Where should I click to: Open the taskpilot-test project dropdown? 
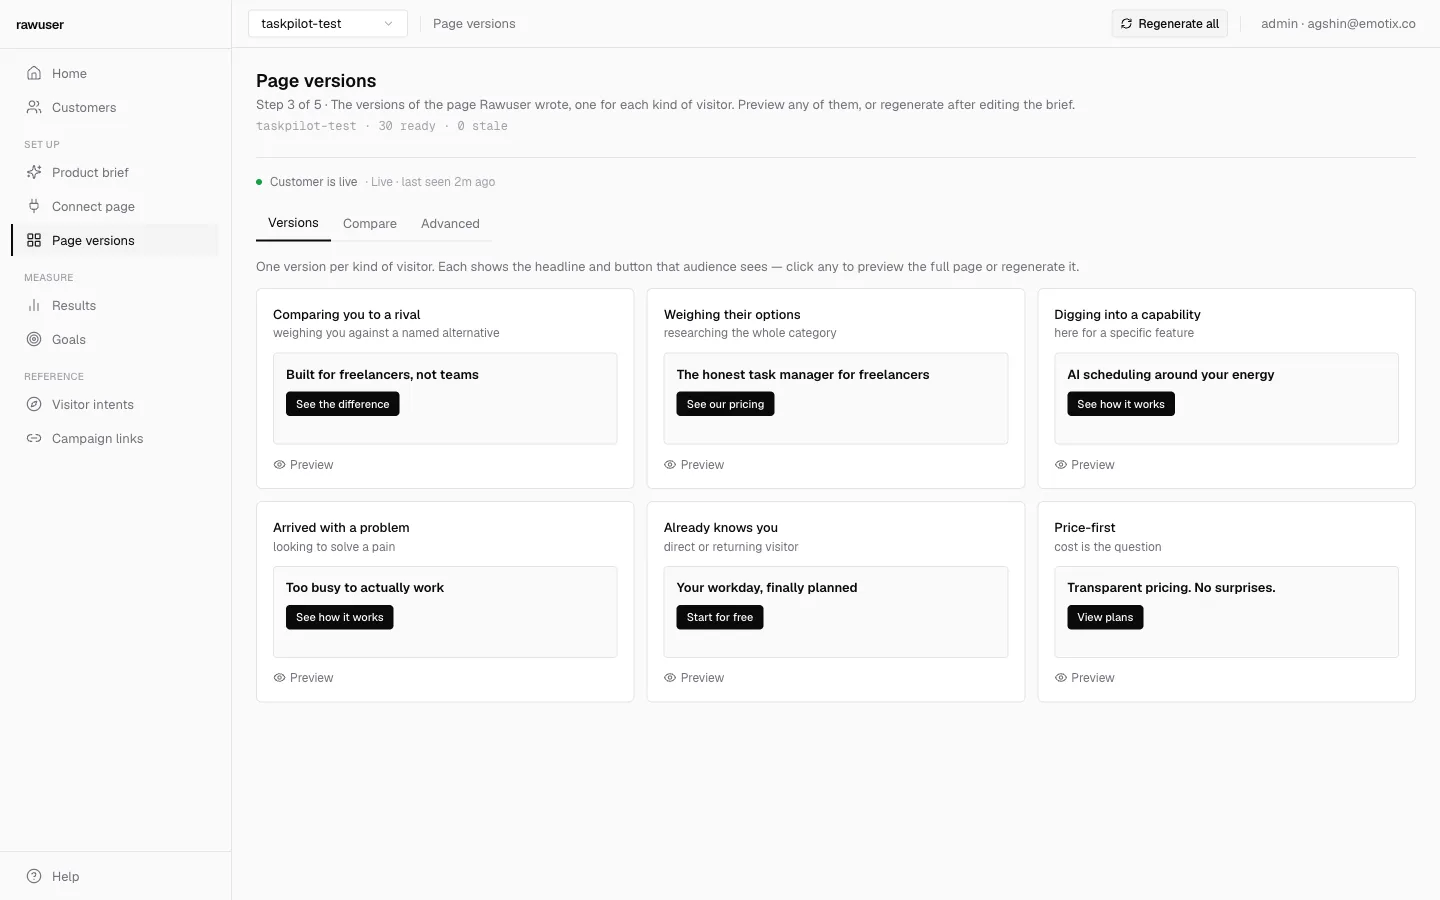coord(327,23)
